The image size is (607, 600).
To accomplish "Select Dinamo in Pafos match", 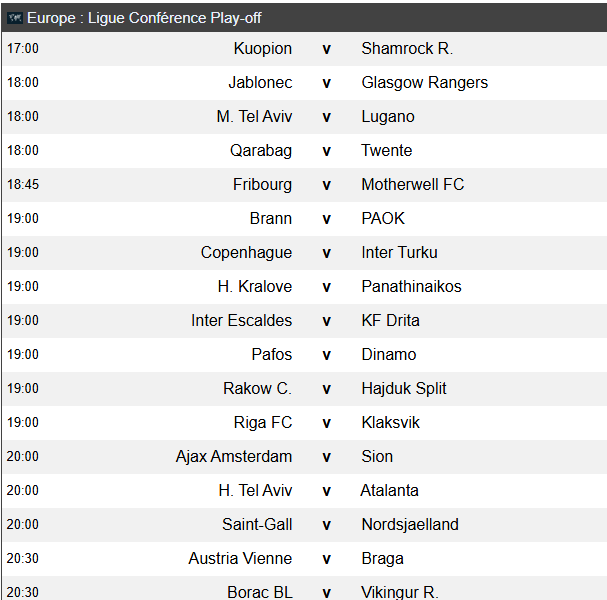I will click(x=389, y=355).
